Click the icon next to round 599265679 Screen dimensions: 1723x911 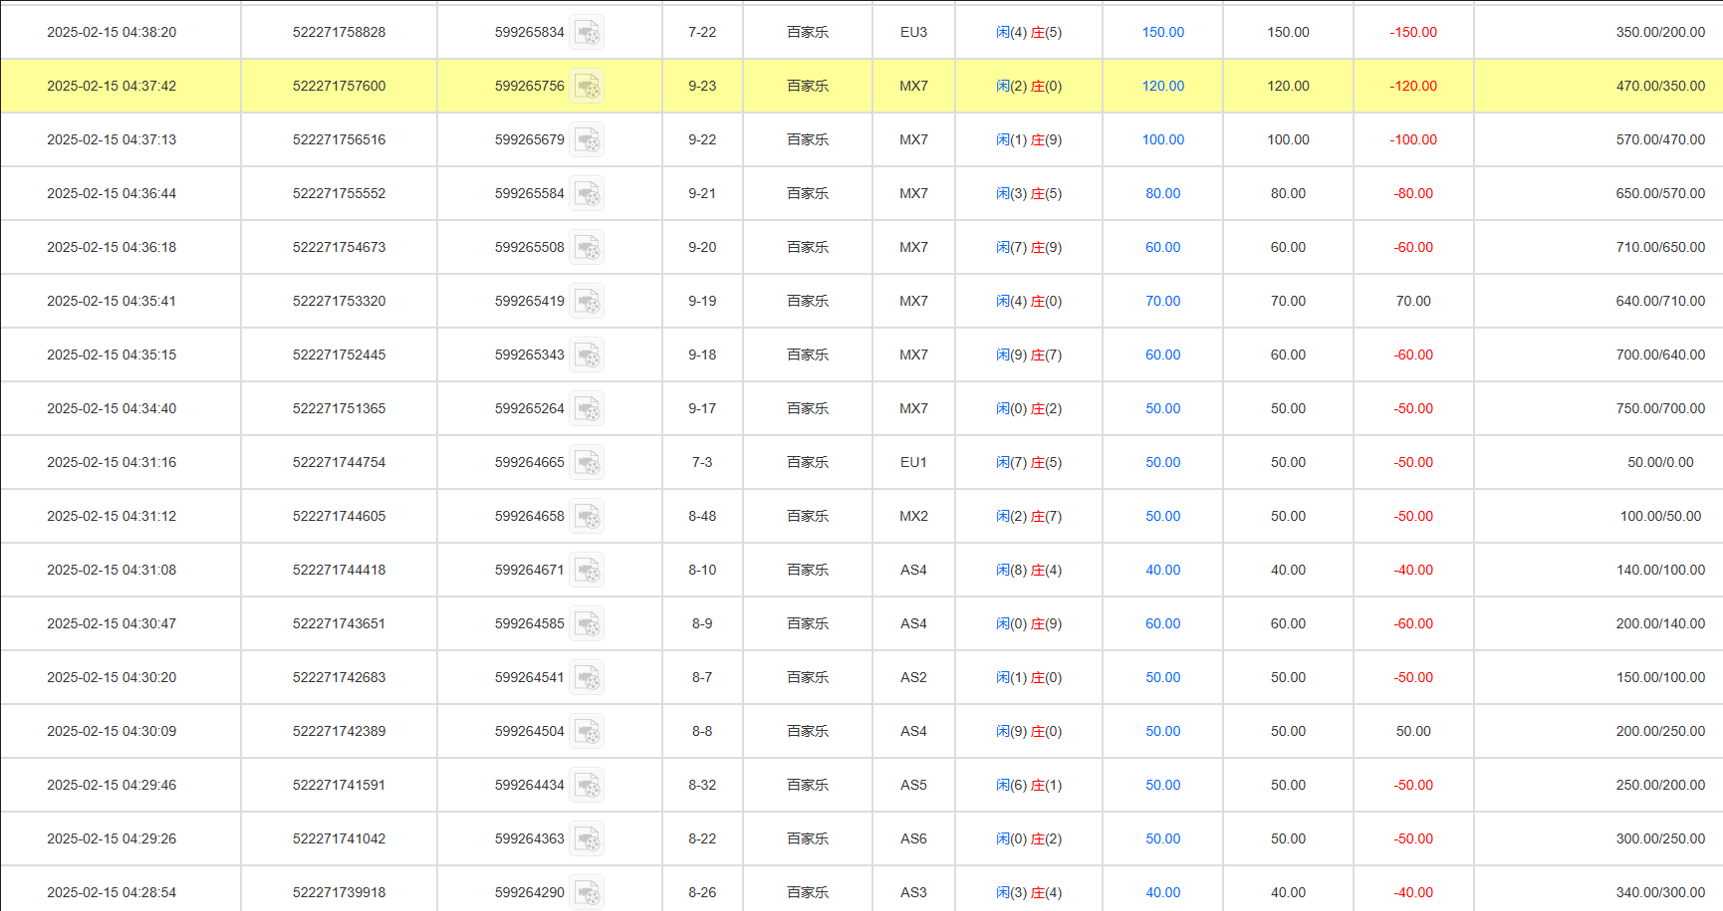pyautogui.click(x=587, y=140)
